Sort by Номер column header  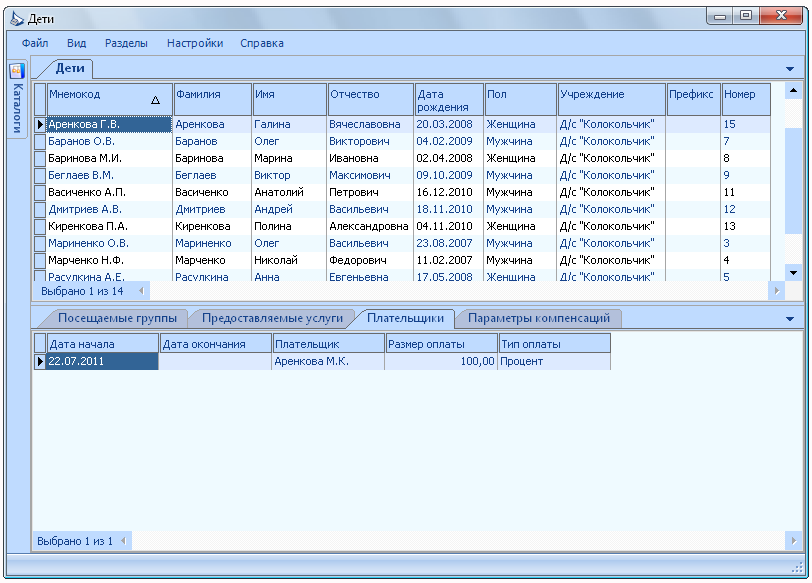[x=746, y=99]
